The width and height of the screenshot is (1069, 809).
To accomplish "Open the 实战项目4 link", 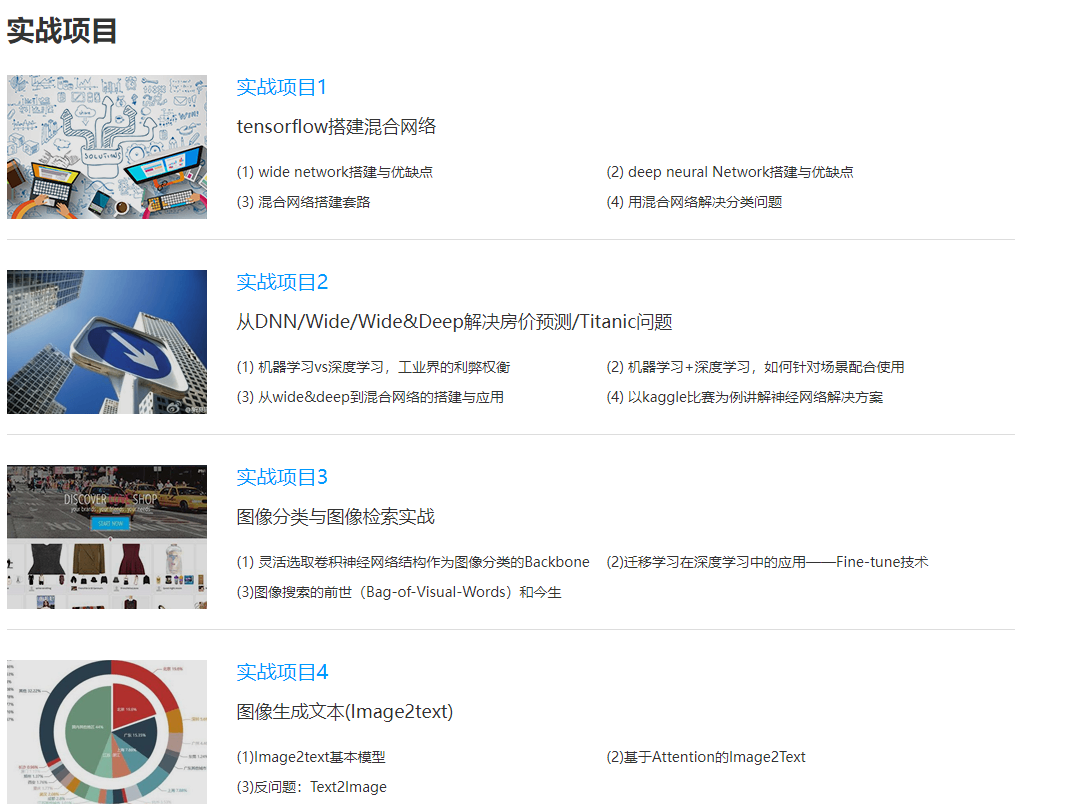I will click(282, 672).
